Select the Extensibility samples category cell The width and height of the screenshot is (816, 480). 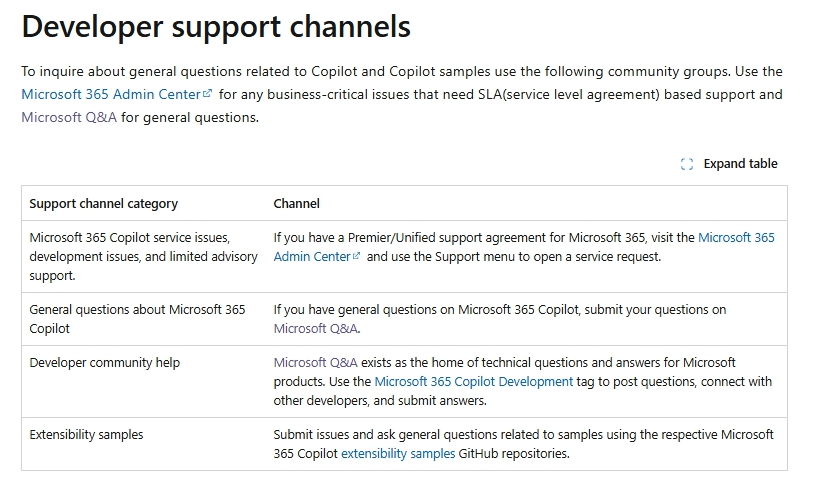87,434
